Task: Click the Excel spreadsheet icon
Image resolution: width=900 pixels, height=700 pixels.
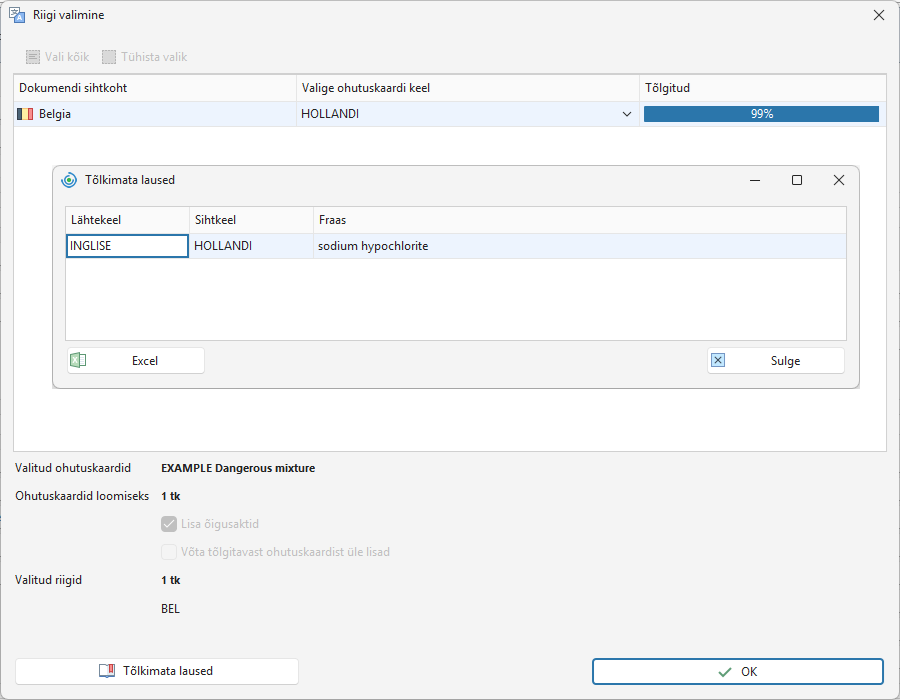Action: [78, 360]
